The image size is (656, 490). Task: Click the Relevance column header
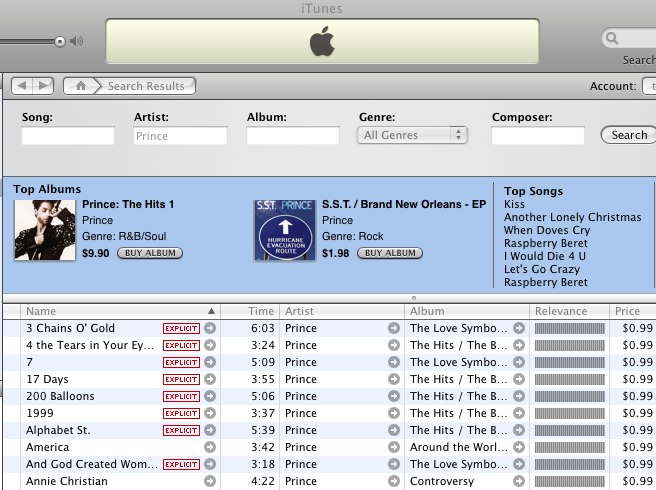click(569, 311)
